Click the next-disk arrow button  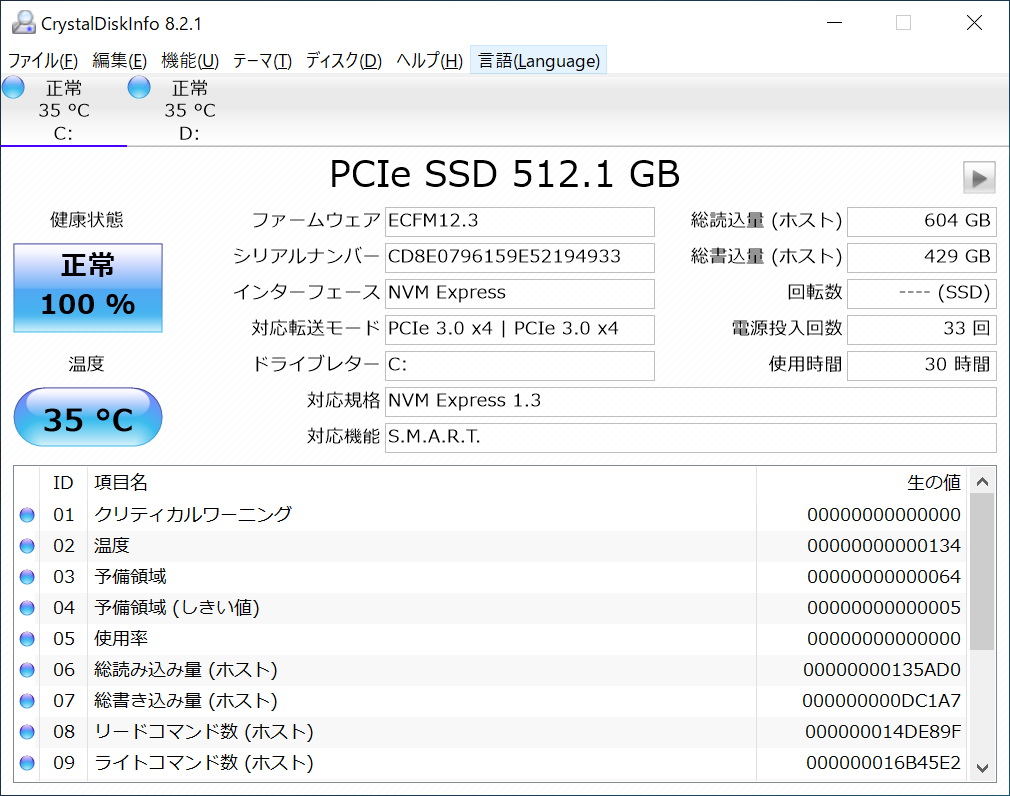point(979,177)
